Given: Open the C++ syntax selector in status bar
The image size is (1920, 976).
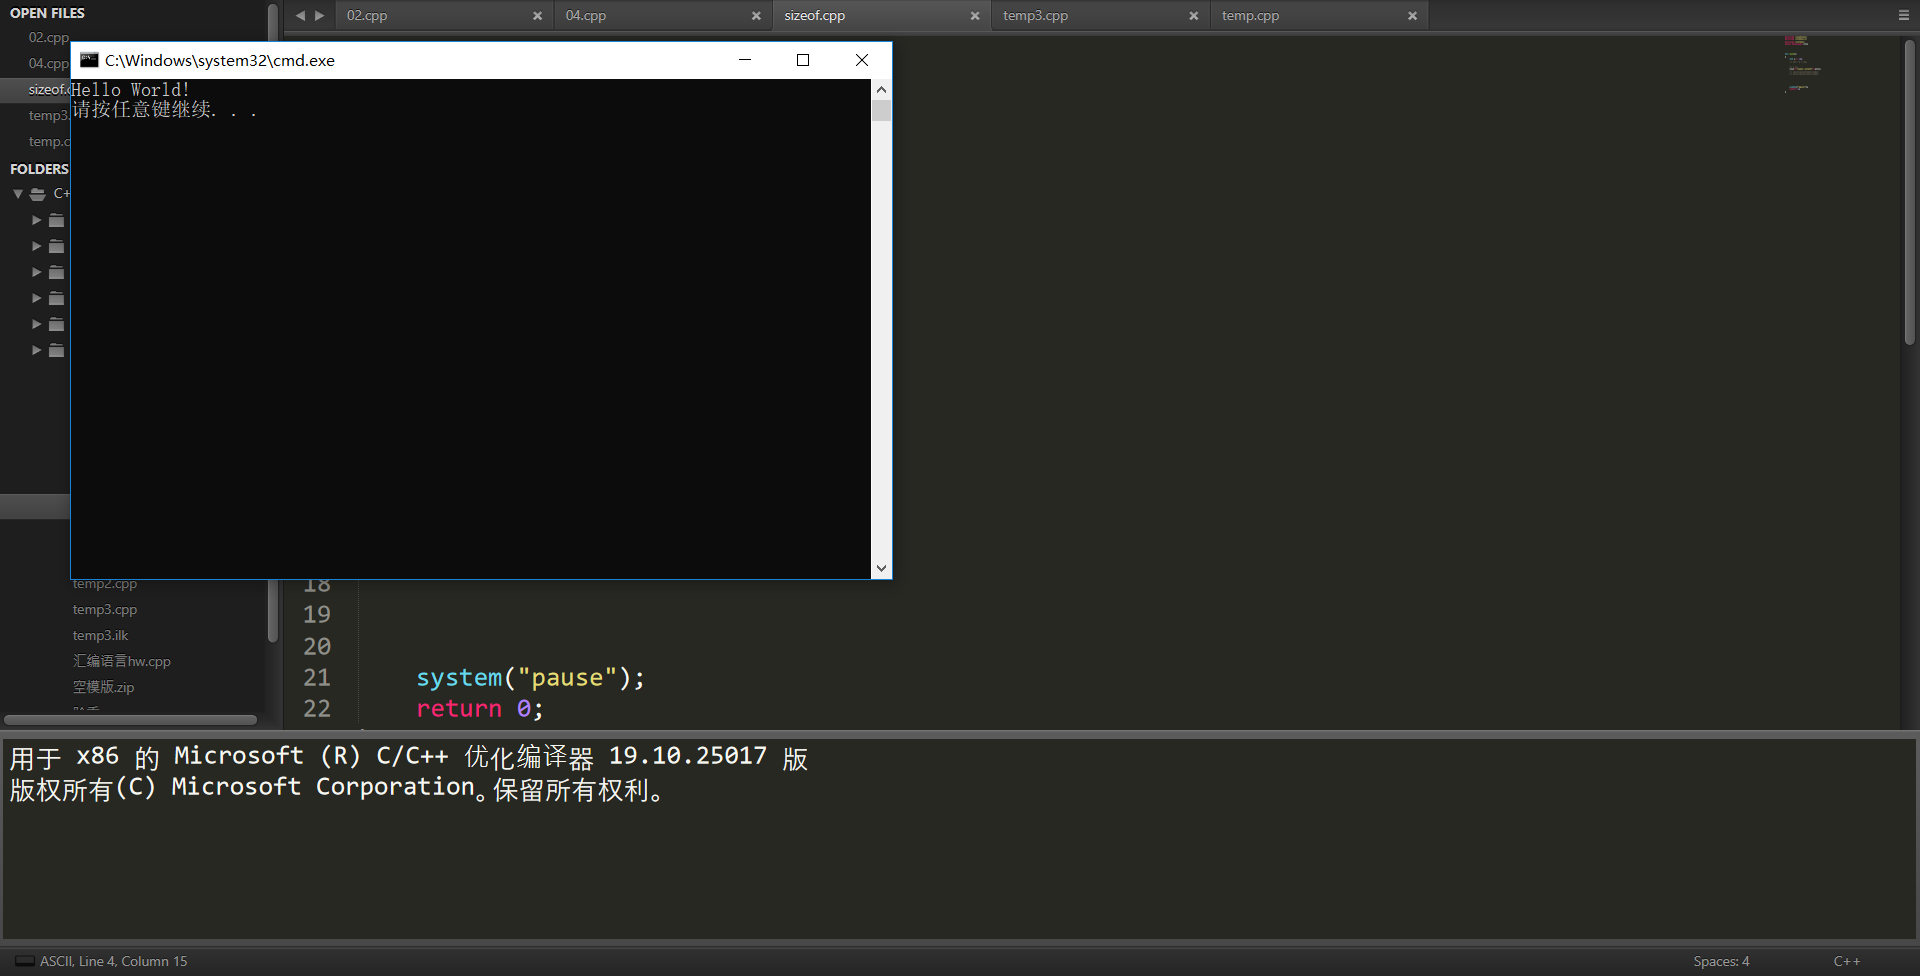Looking at the screenshot, I should pyautogui.click(x=1846, y=961).
